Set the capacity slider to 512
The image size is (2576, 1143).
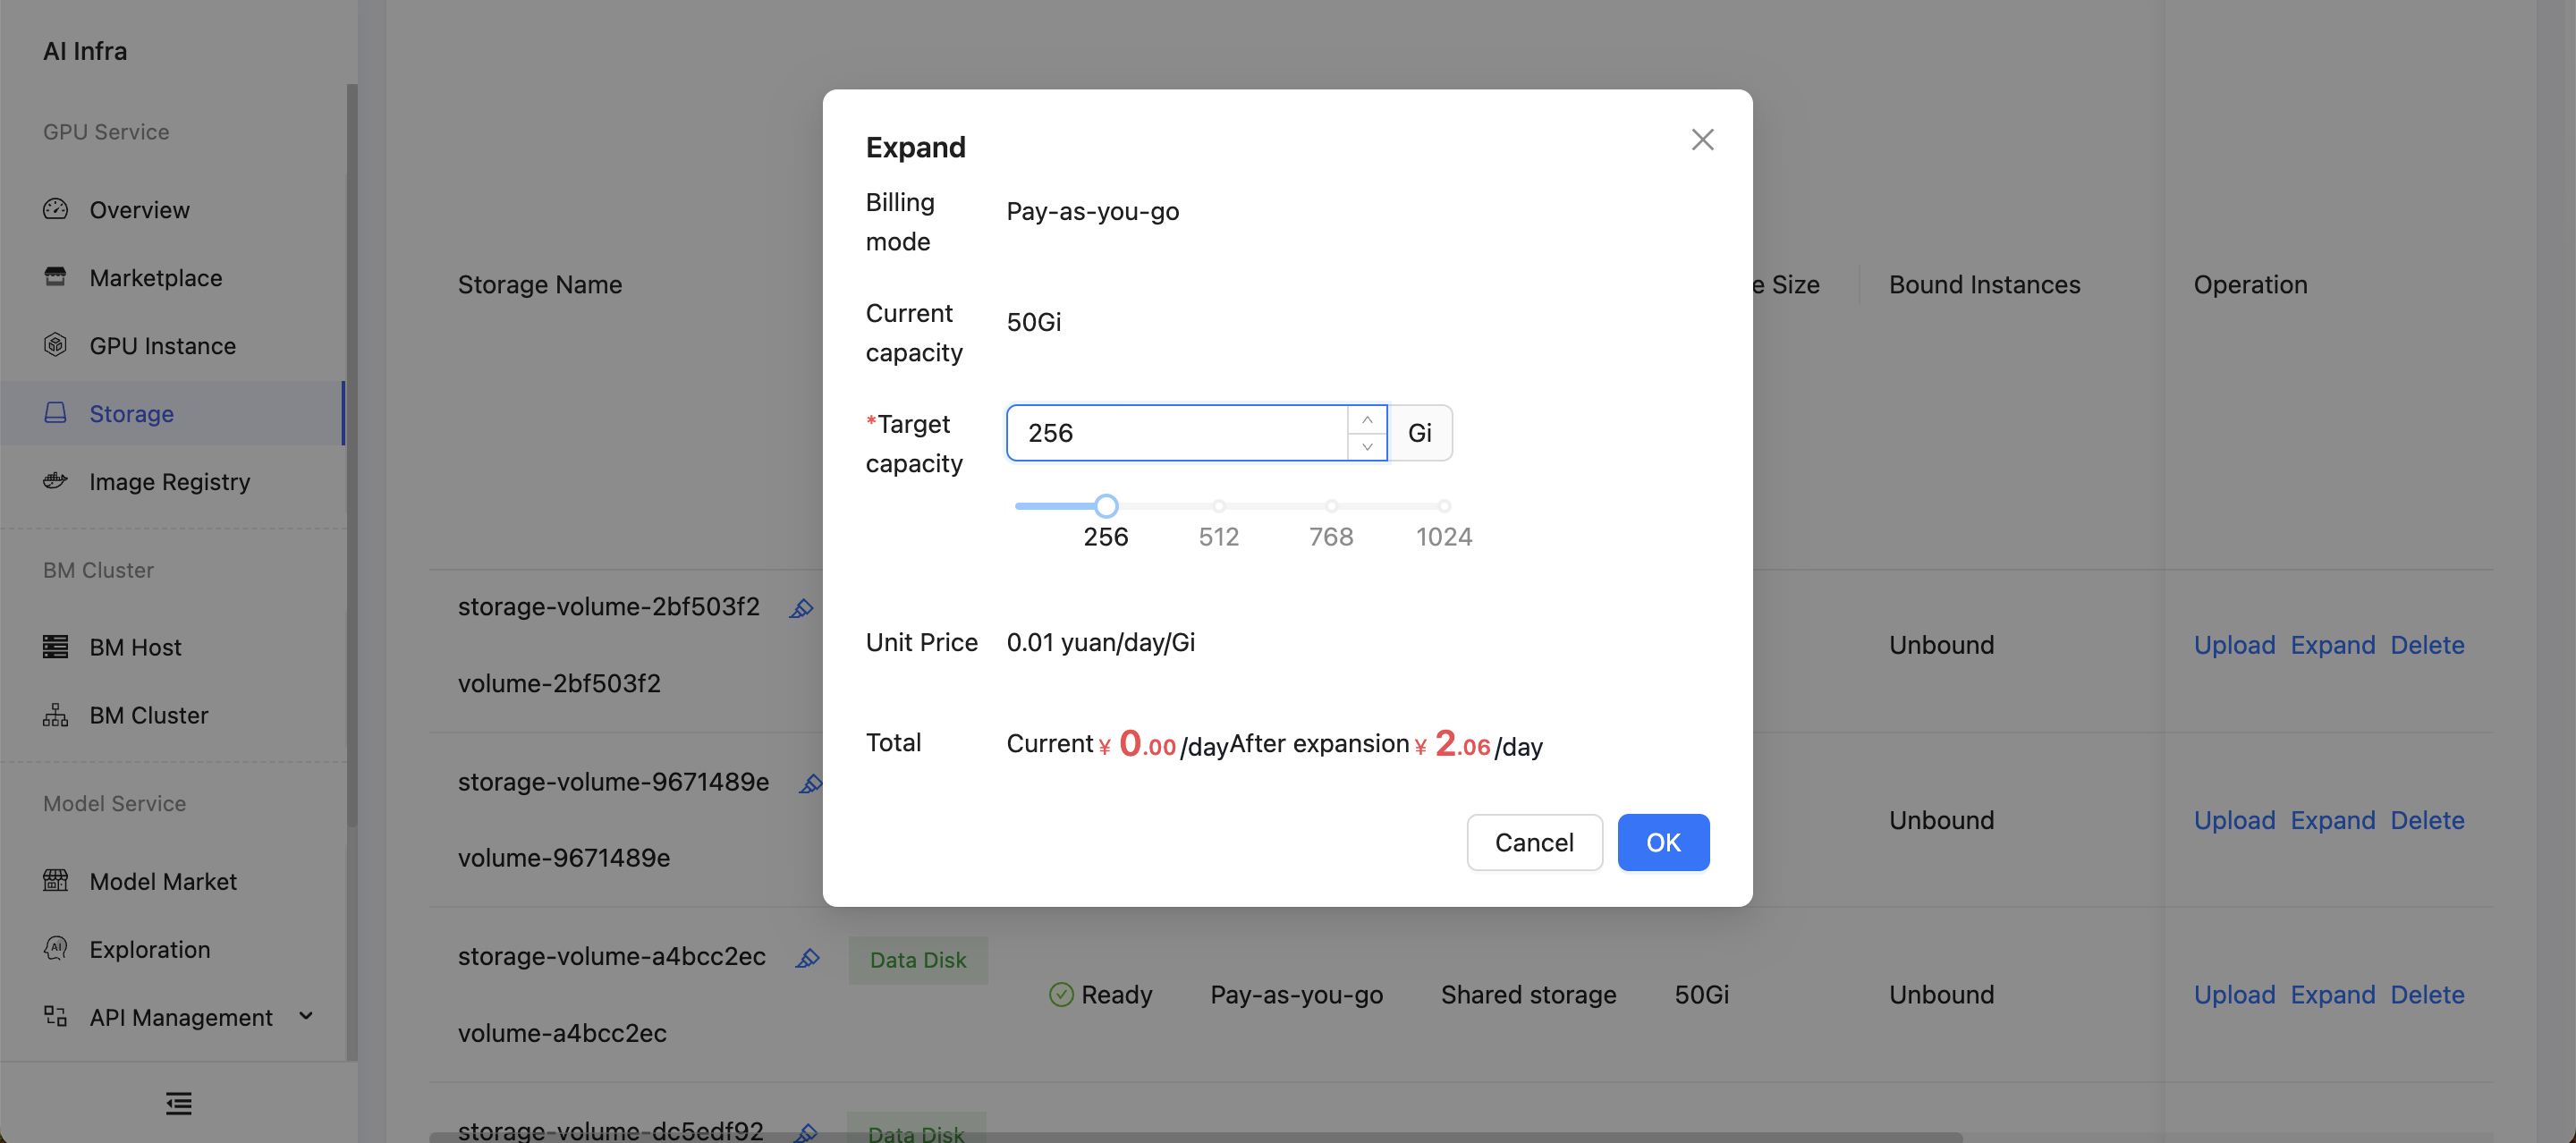[x=1218, y=506]
